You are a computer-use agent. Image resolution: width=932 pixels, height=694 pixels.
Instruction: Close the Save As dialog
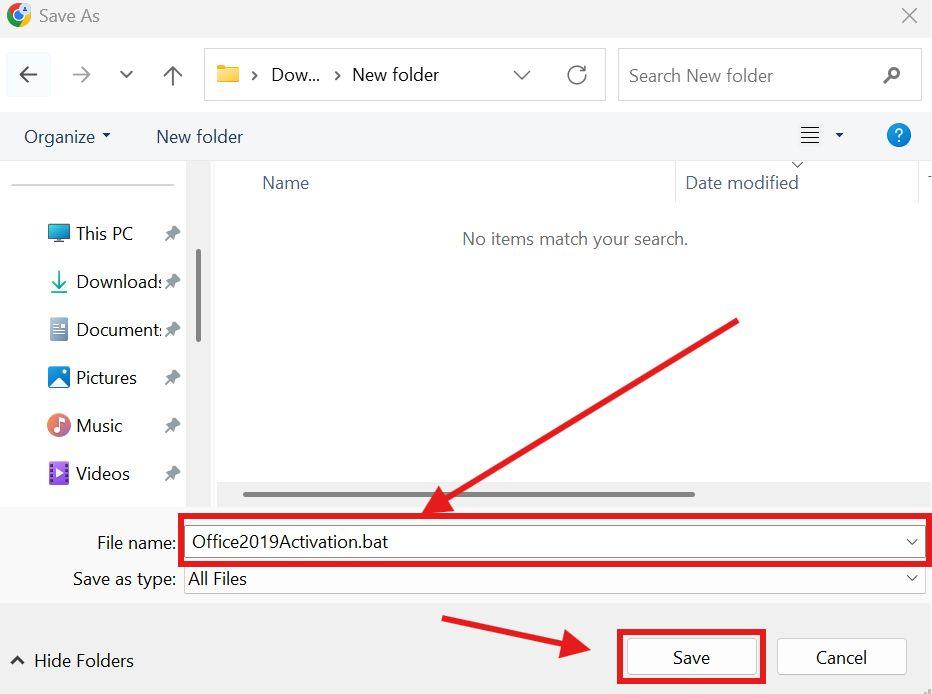click(909, 15)
